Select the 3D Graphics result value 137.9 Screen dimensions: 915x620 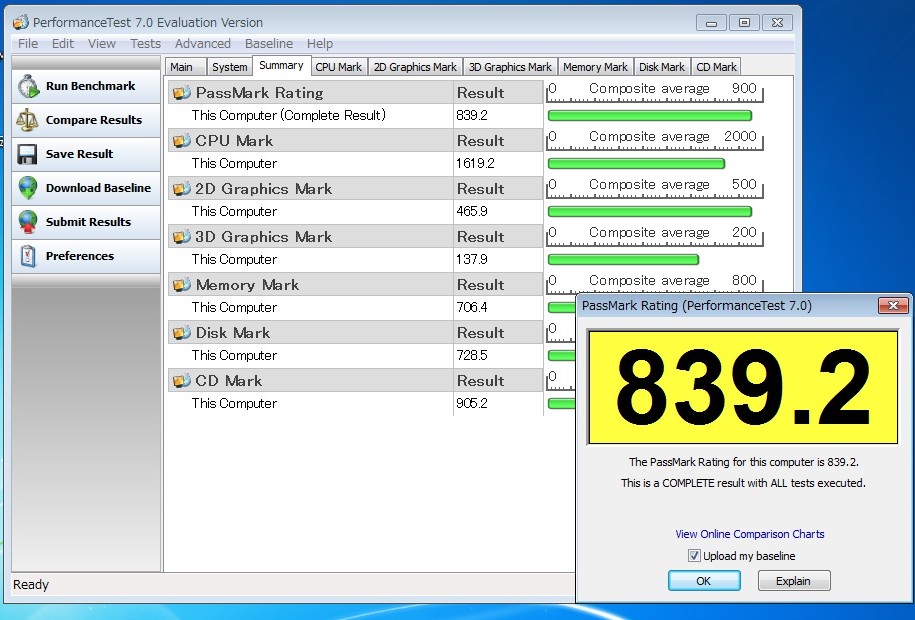(472, 259)
